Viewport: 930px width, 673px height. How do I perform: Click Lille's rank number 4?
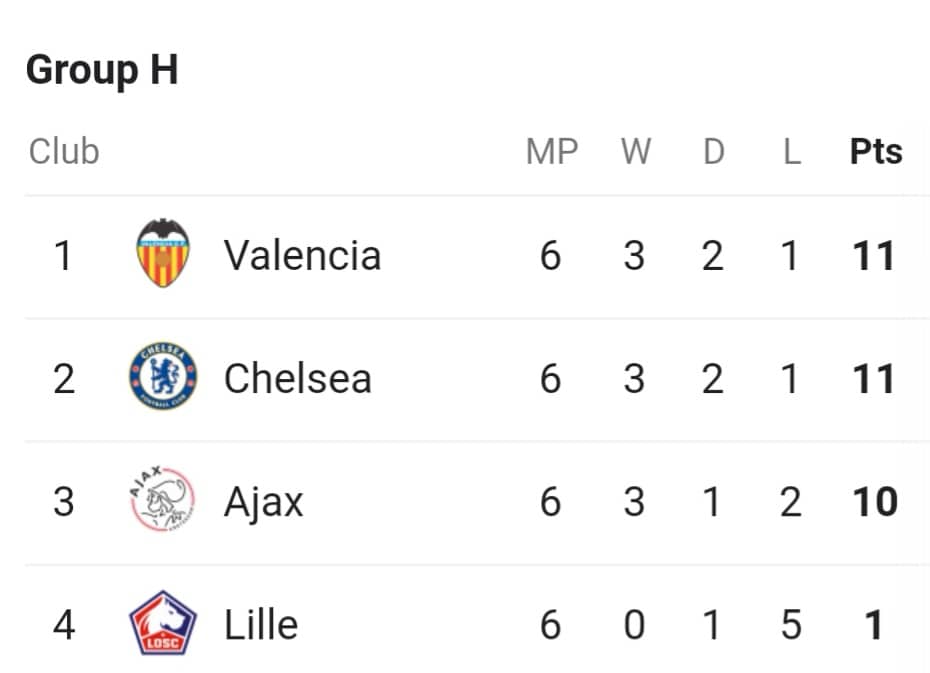click(64, 624)
